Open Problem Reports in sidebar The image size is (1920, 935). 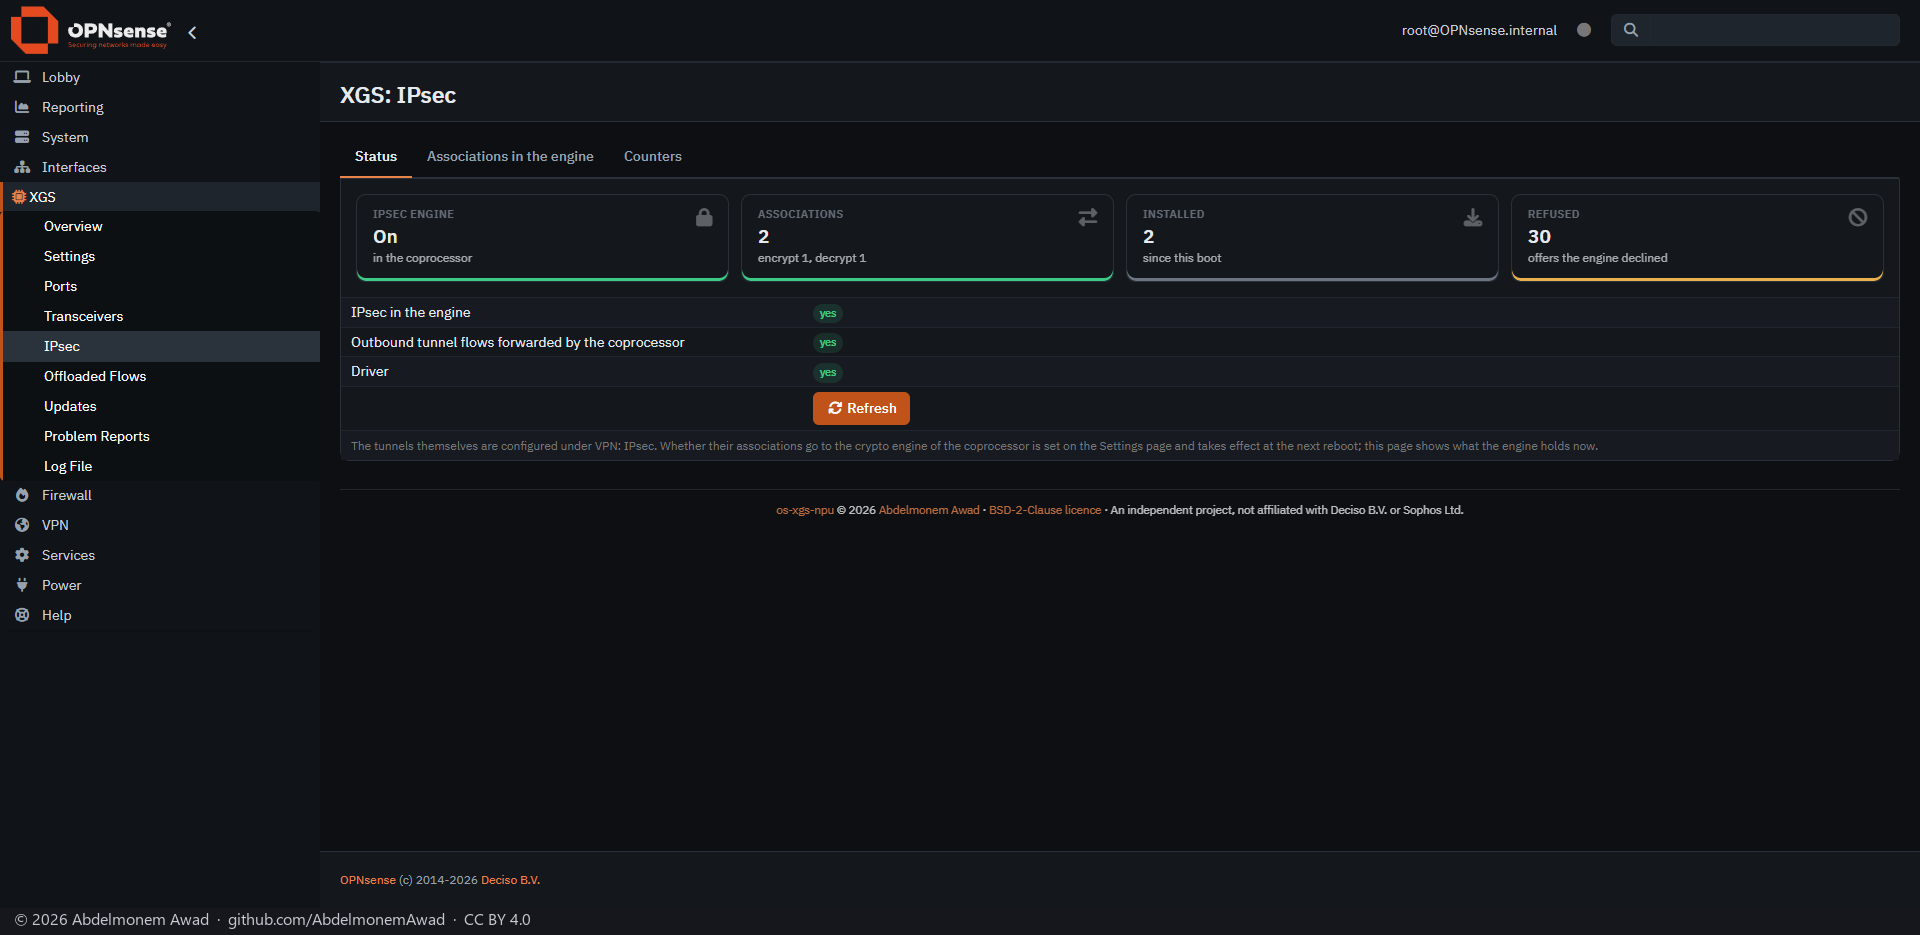[97, 436]
